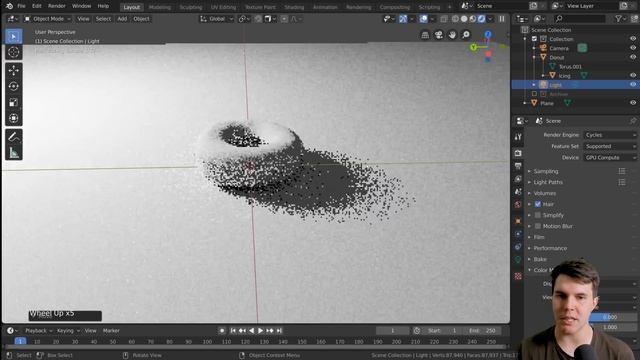
Task: Select the Transform tool
Action: (13, 118)
